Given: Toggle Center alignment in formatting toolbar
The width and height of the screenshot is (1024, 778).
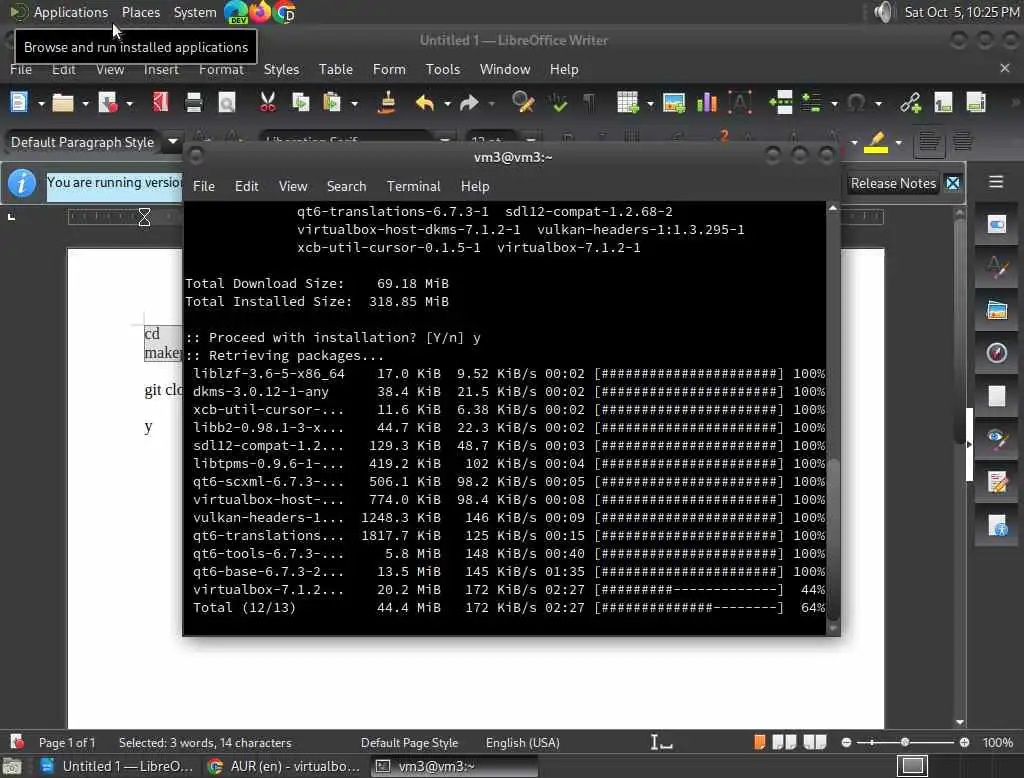Looking at the screenshot, I should click(963, 142).
